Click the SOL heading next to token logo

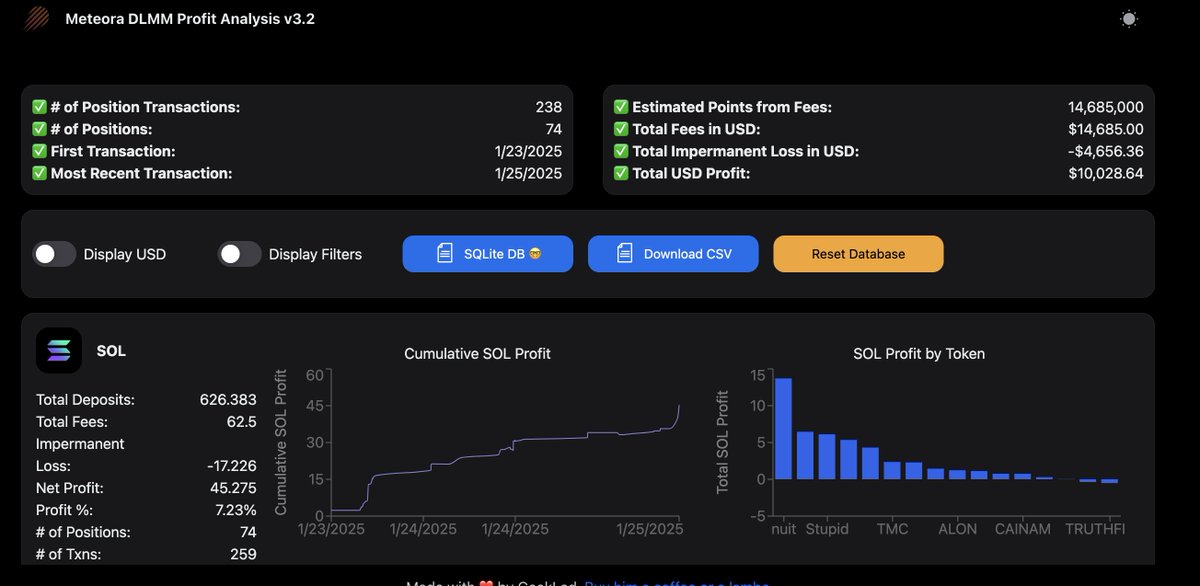[x=111, y=351]
